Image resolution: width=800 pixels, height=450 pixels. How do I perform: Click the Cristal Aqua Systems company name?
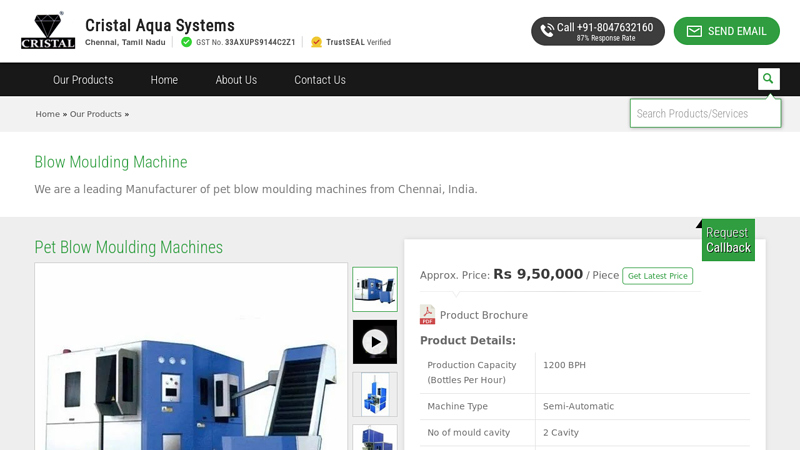point(160,25)
